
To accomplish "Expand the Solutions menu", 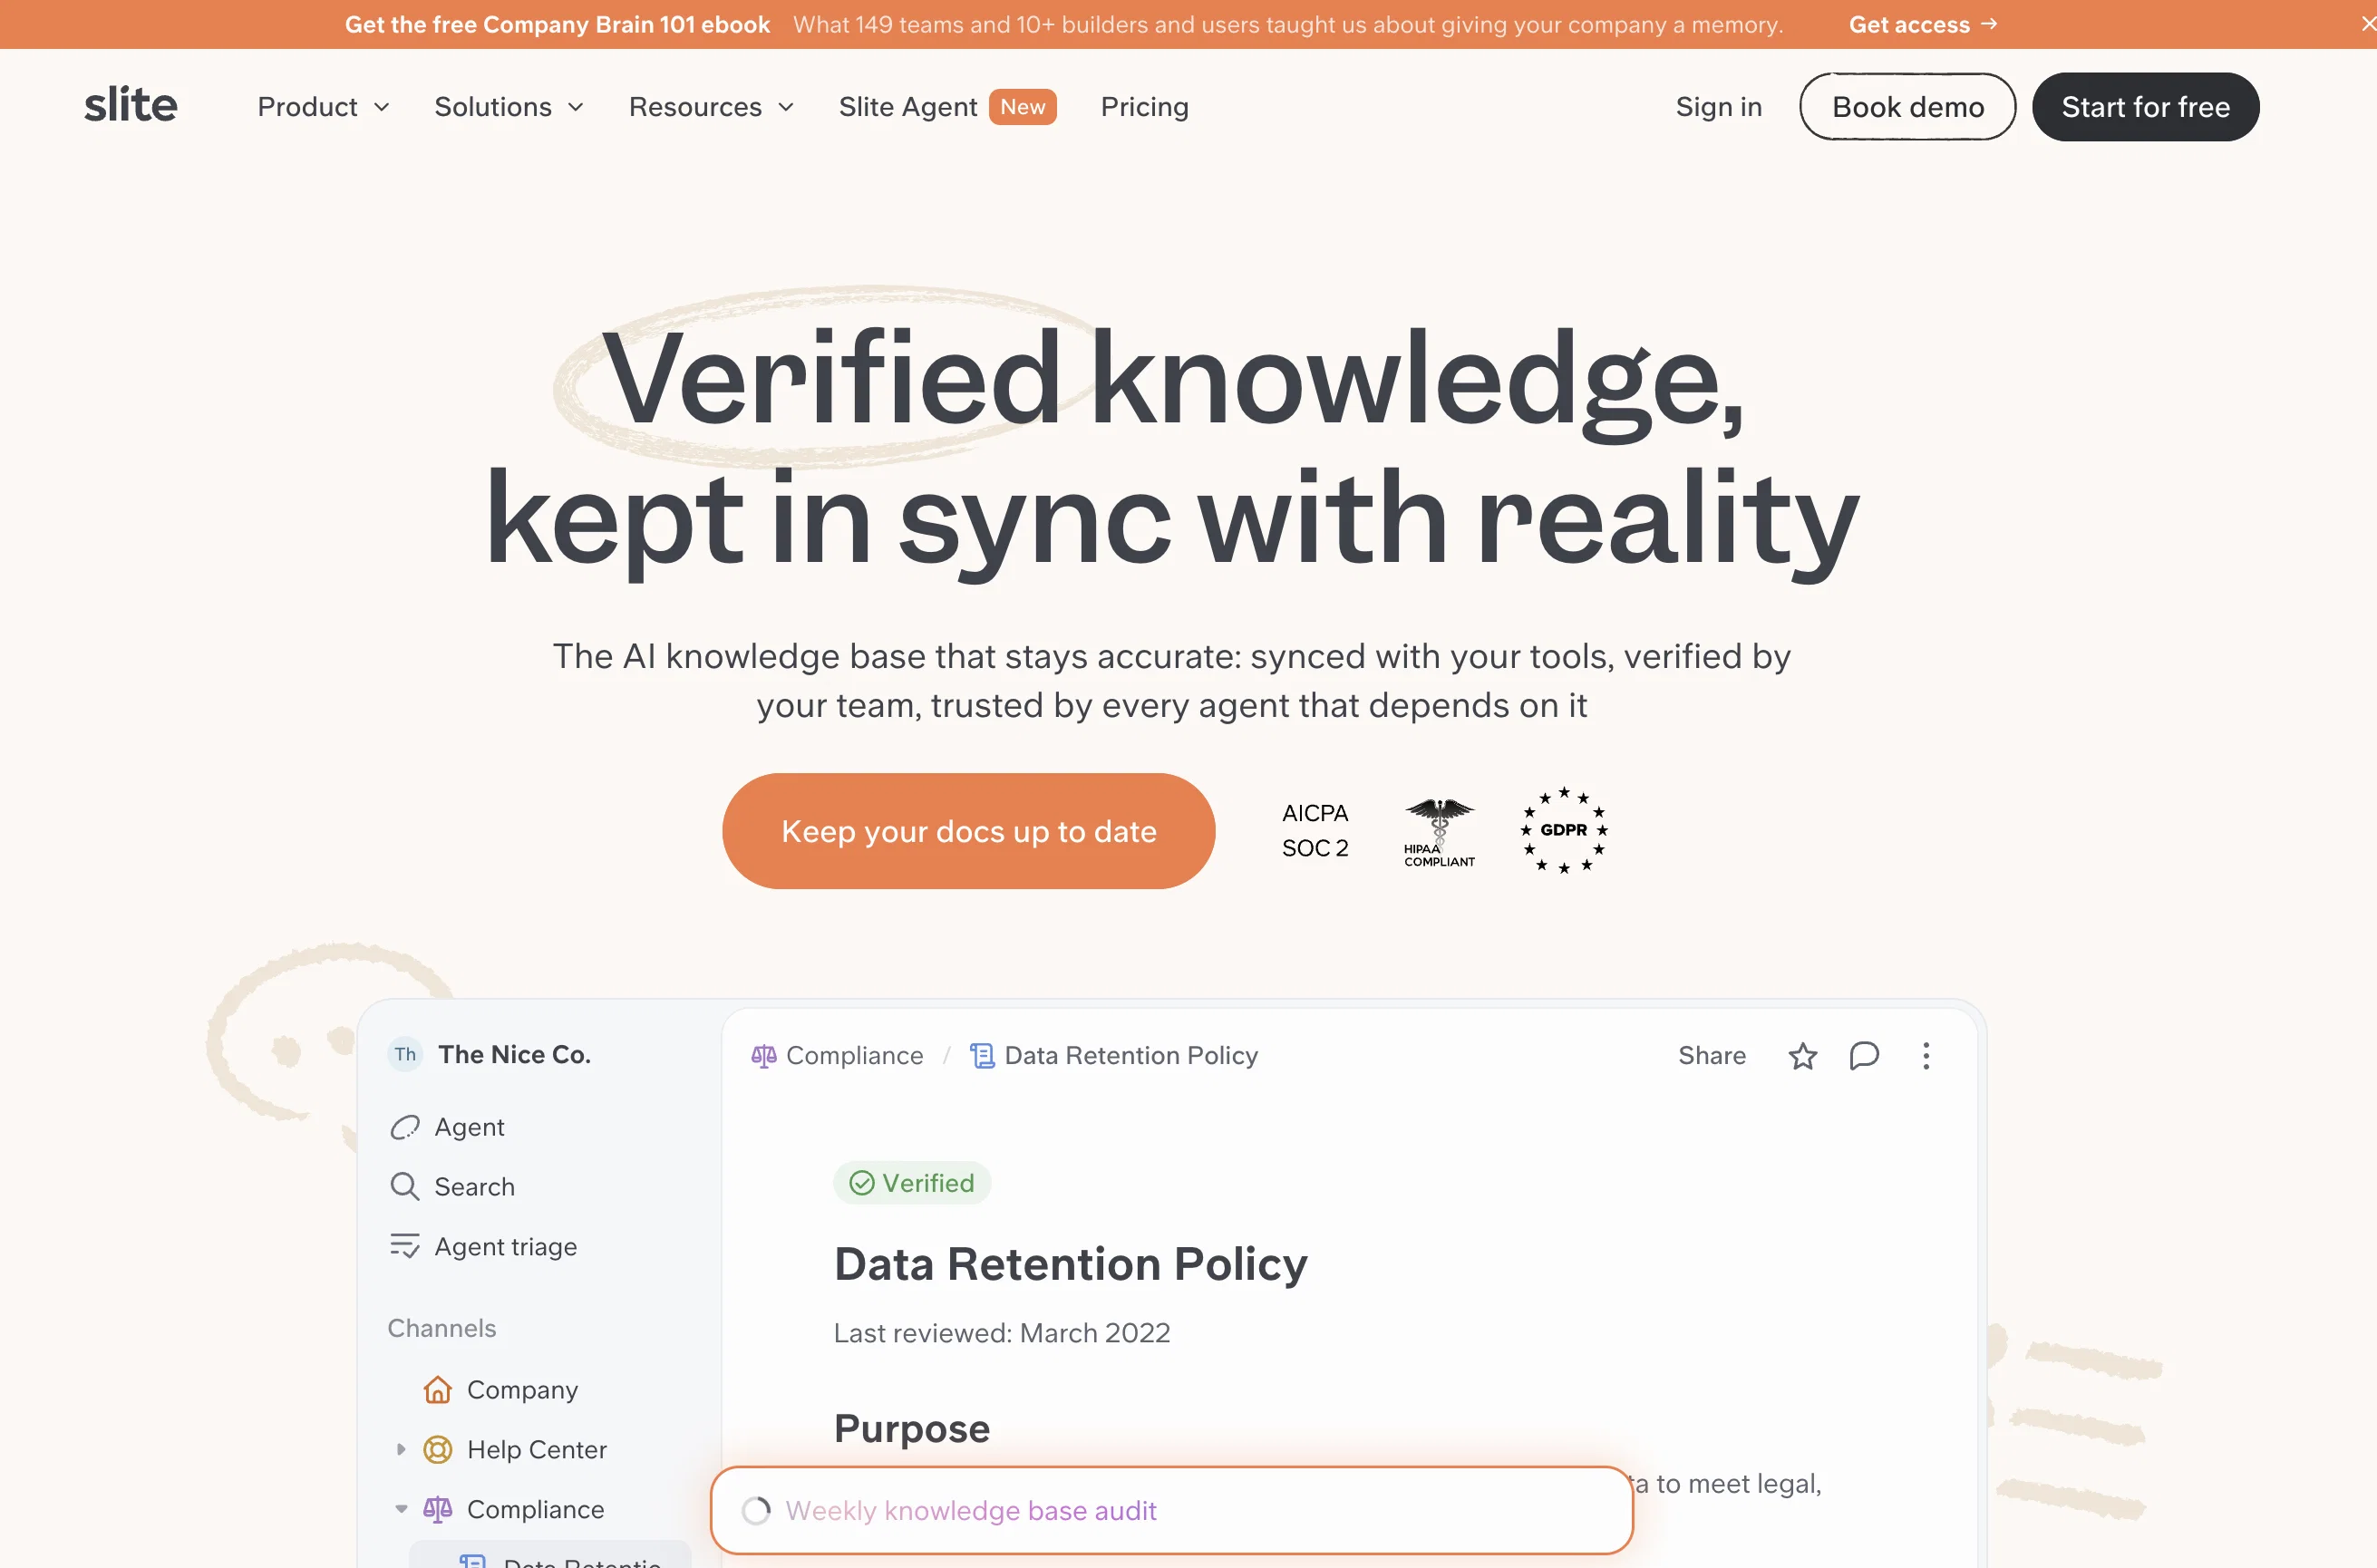I will (x=509, y=107).
